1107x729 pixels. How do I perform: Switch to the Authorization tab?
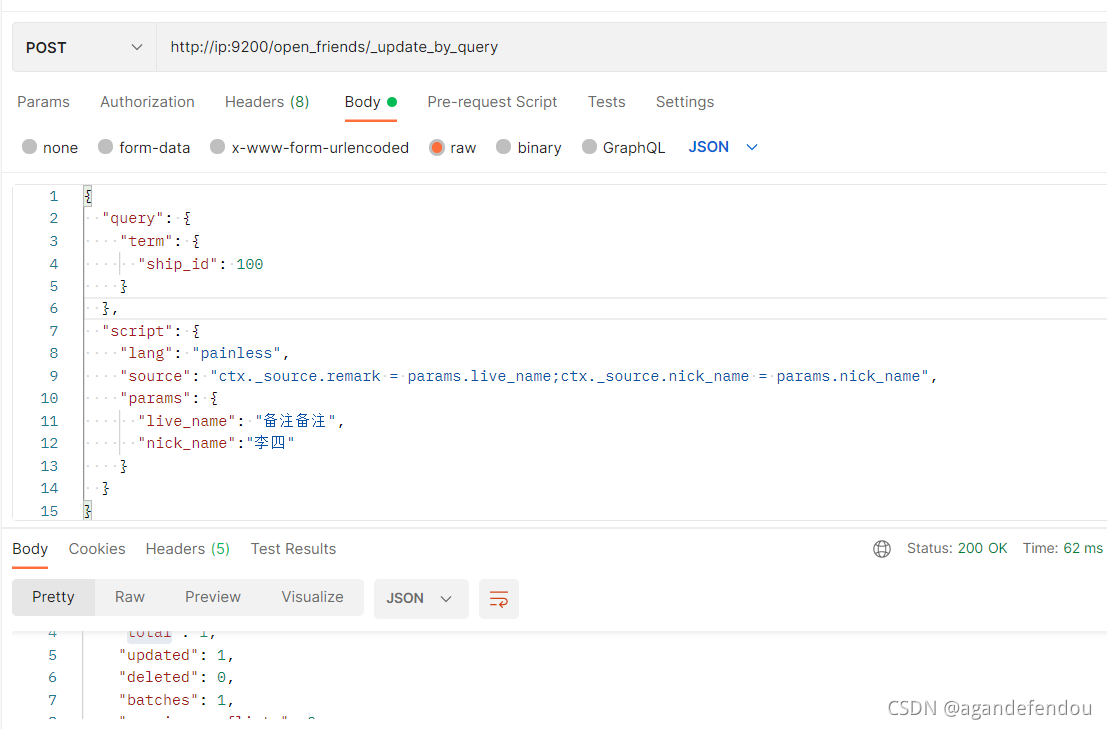146,101
